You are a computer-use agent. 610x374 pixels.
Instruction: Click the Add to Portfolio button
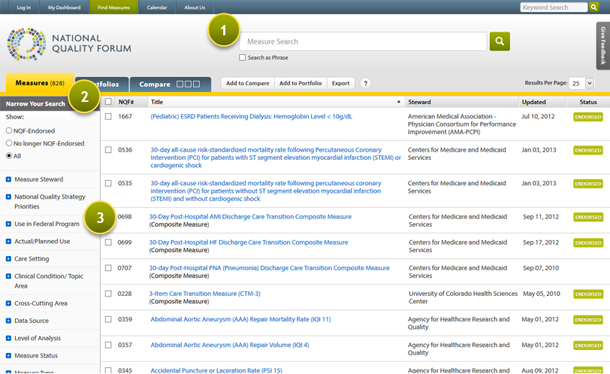tap(301, 83)
